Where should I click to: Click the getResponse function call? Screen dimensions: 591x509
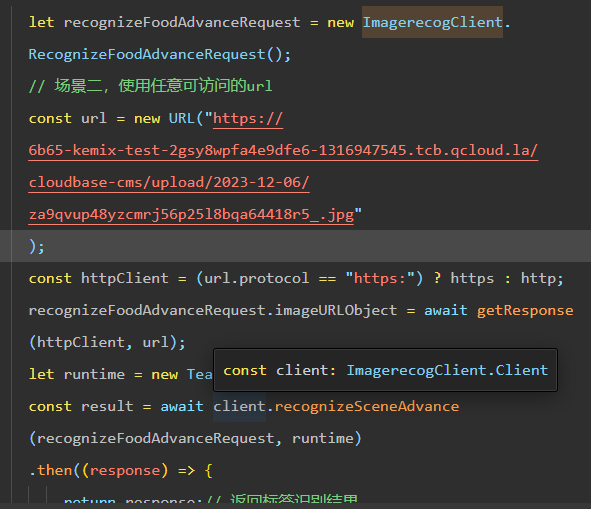[525, 311]
